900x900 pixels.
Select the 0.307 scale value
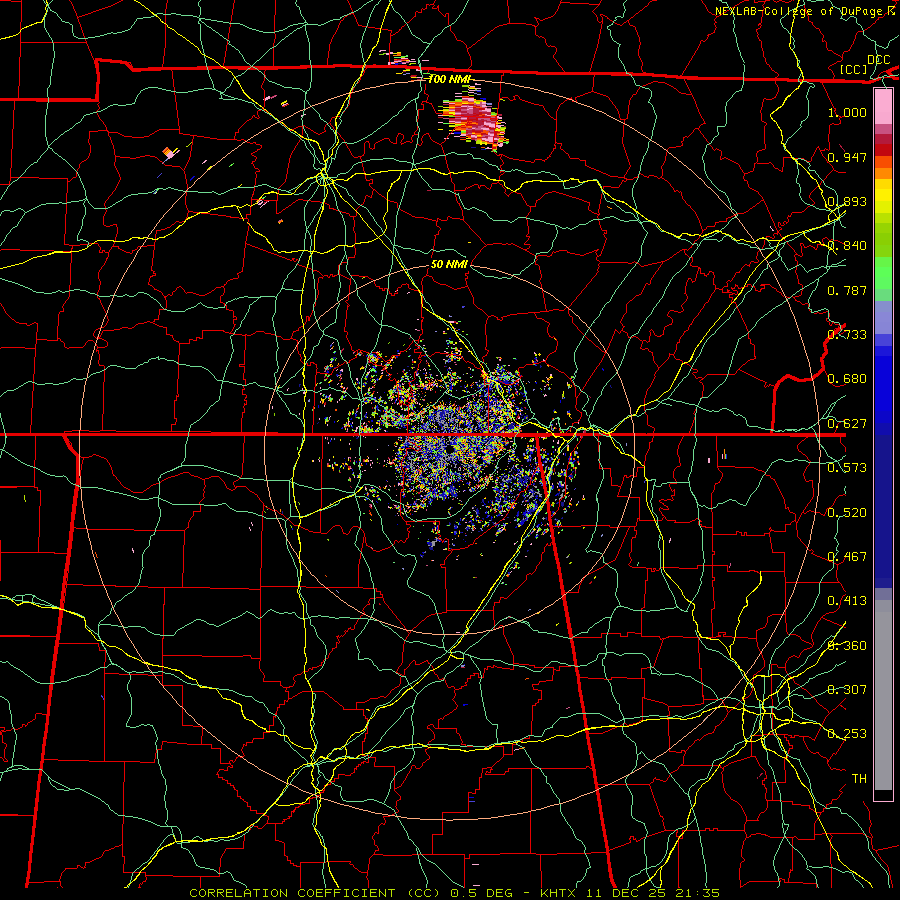point(847,690)
